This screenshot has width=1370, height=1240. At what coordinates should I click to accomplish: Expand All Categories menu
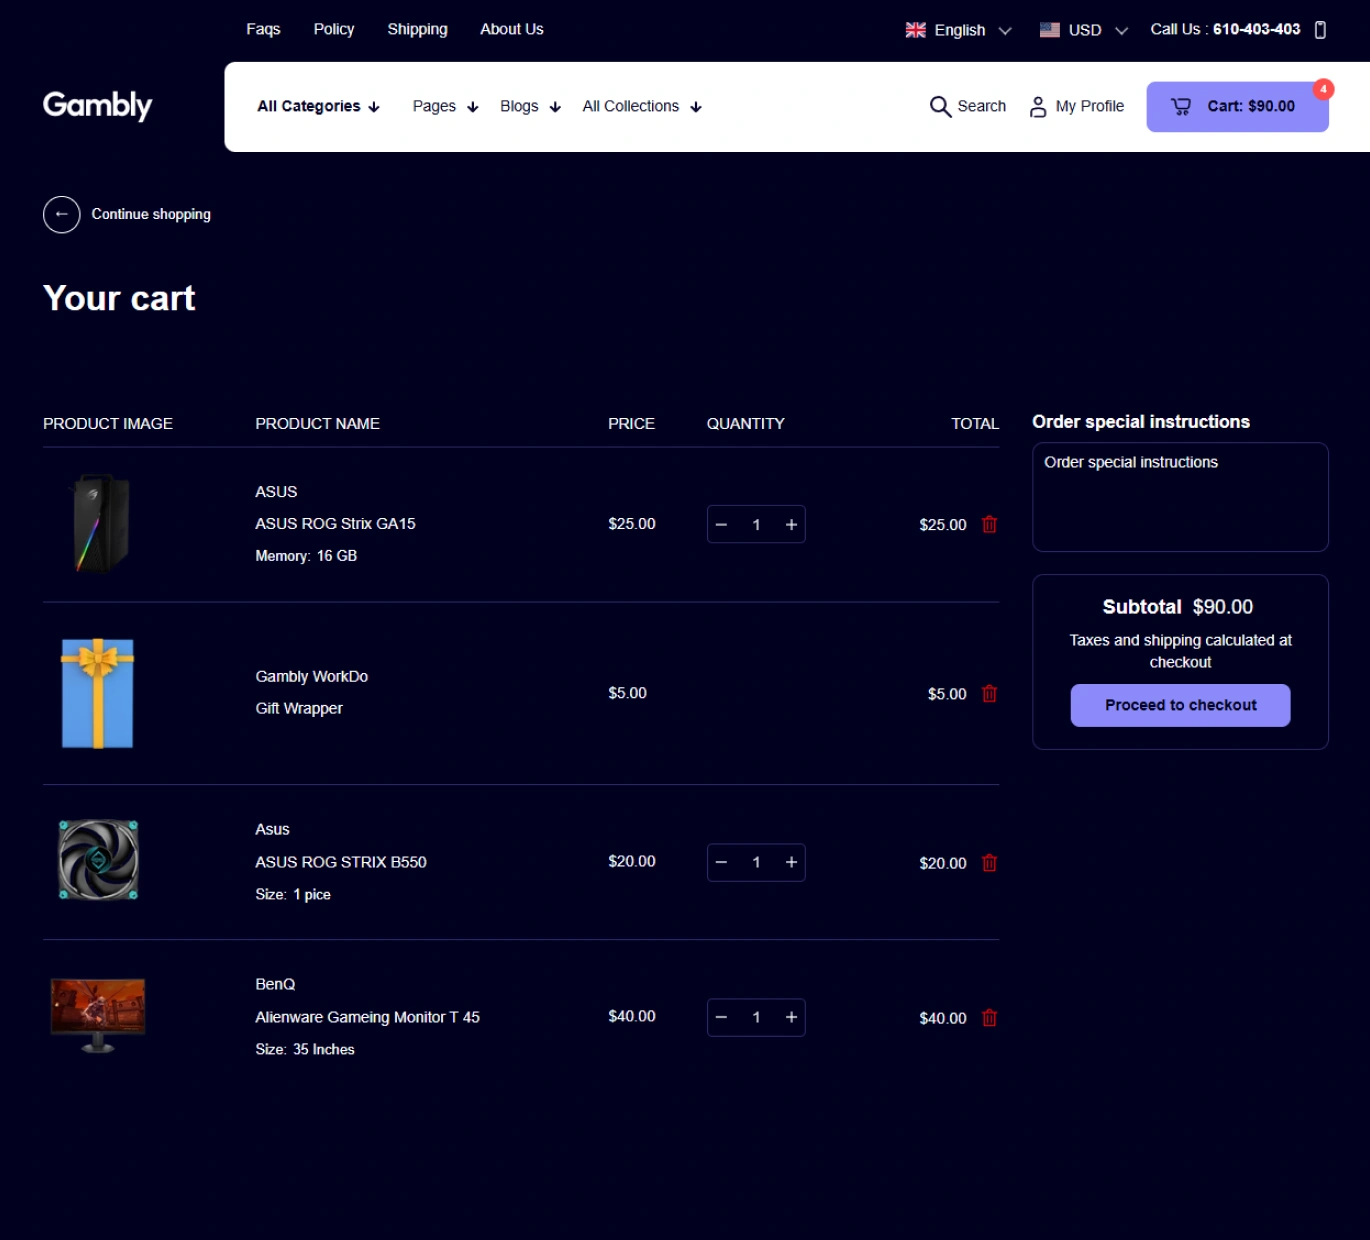coord(318,106)
